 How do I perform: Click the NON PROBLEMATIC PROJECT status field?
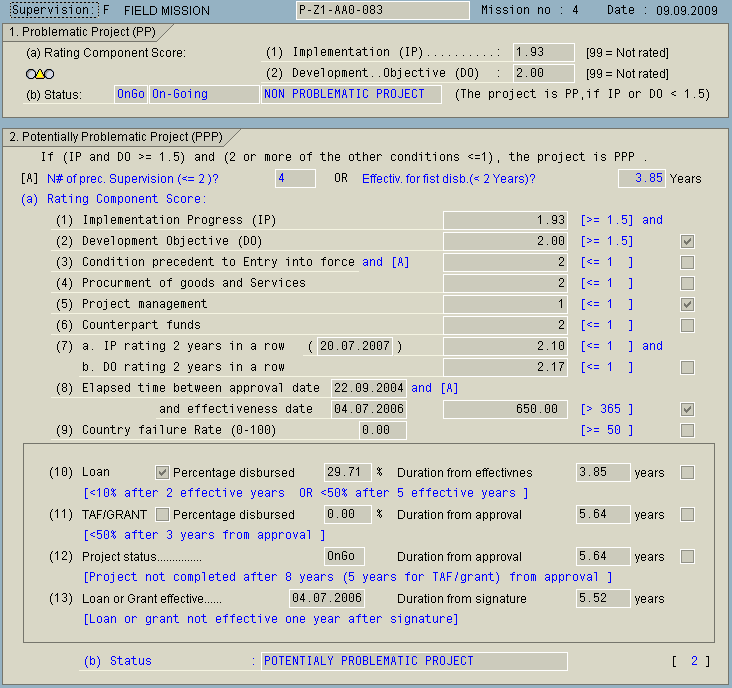tap(351, 94)
